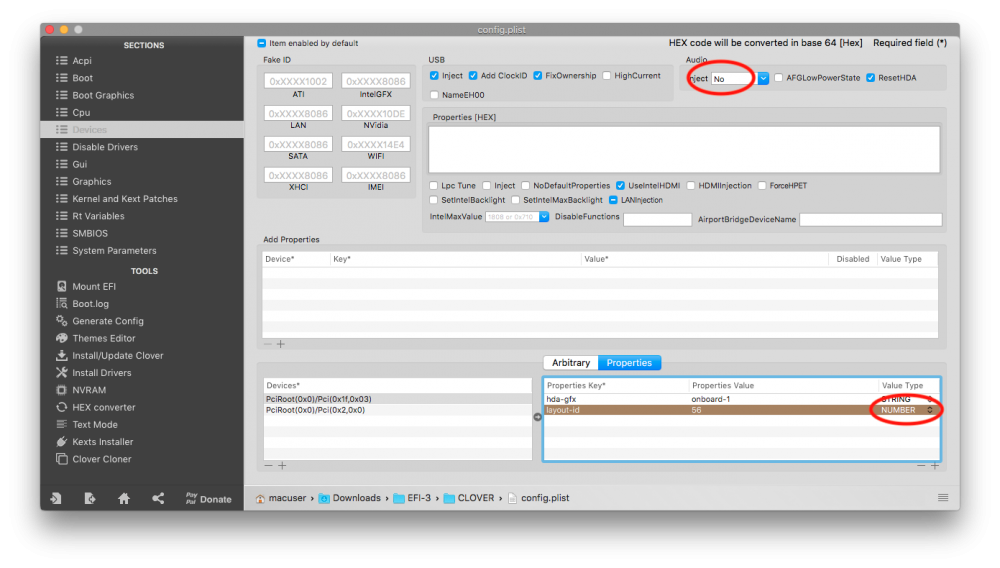Viewport: 1000px width, 568px height.
Task: Click the AirportBridgeDeviceName input field
Action: 870,220
